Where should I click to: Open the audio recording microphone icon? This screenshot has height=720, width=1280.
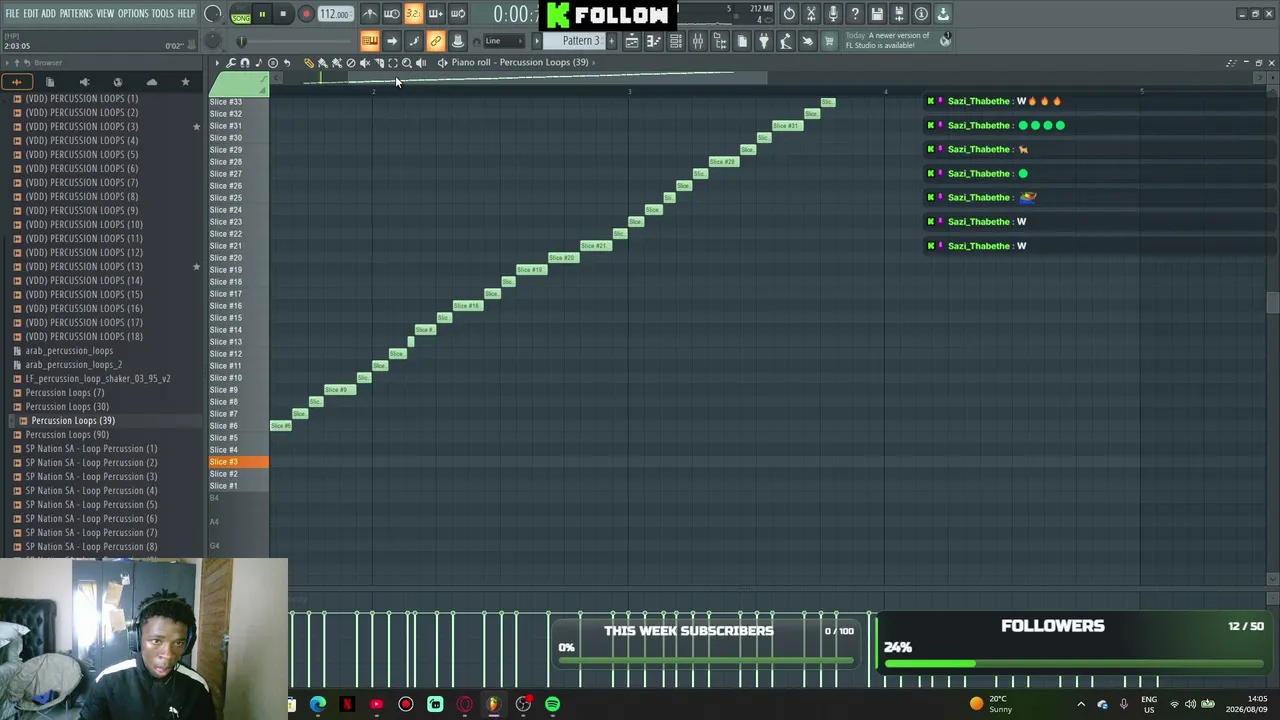[x=833, y=14]
